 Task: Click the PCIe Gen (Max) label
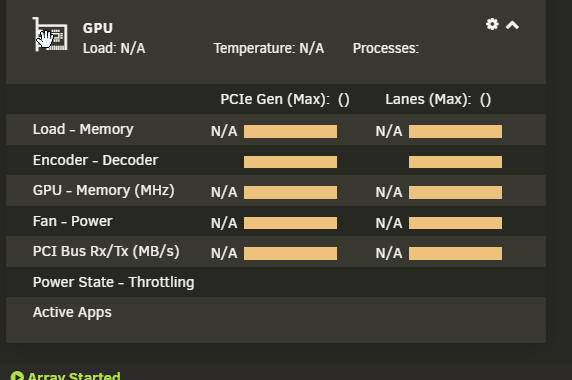click(275, 99)
